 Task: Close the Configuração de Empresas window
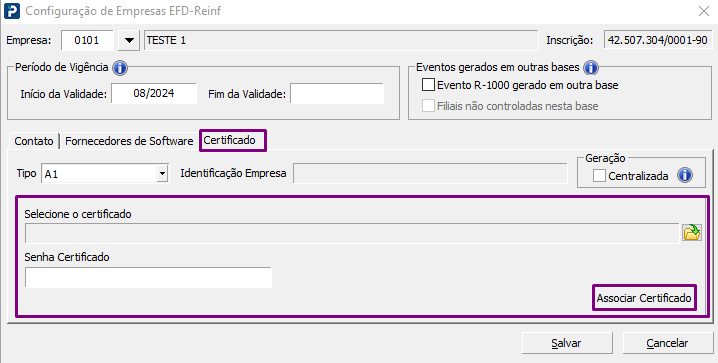pos(704,11)
